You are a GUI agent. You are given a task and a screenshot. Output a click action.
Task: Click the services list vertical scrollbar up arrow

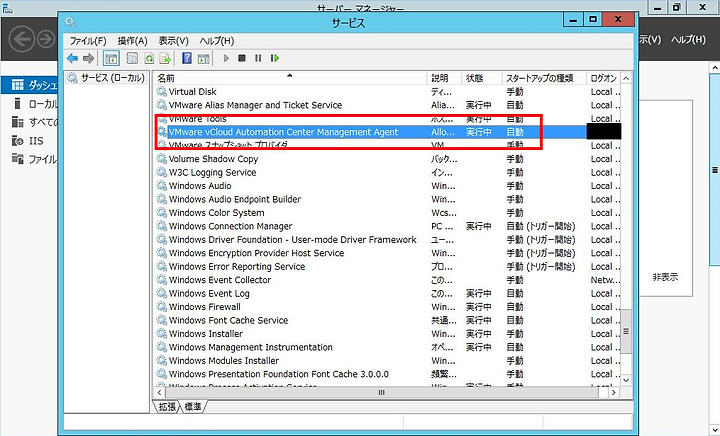coord(626,78)
